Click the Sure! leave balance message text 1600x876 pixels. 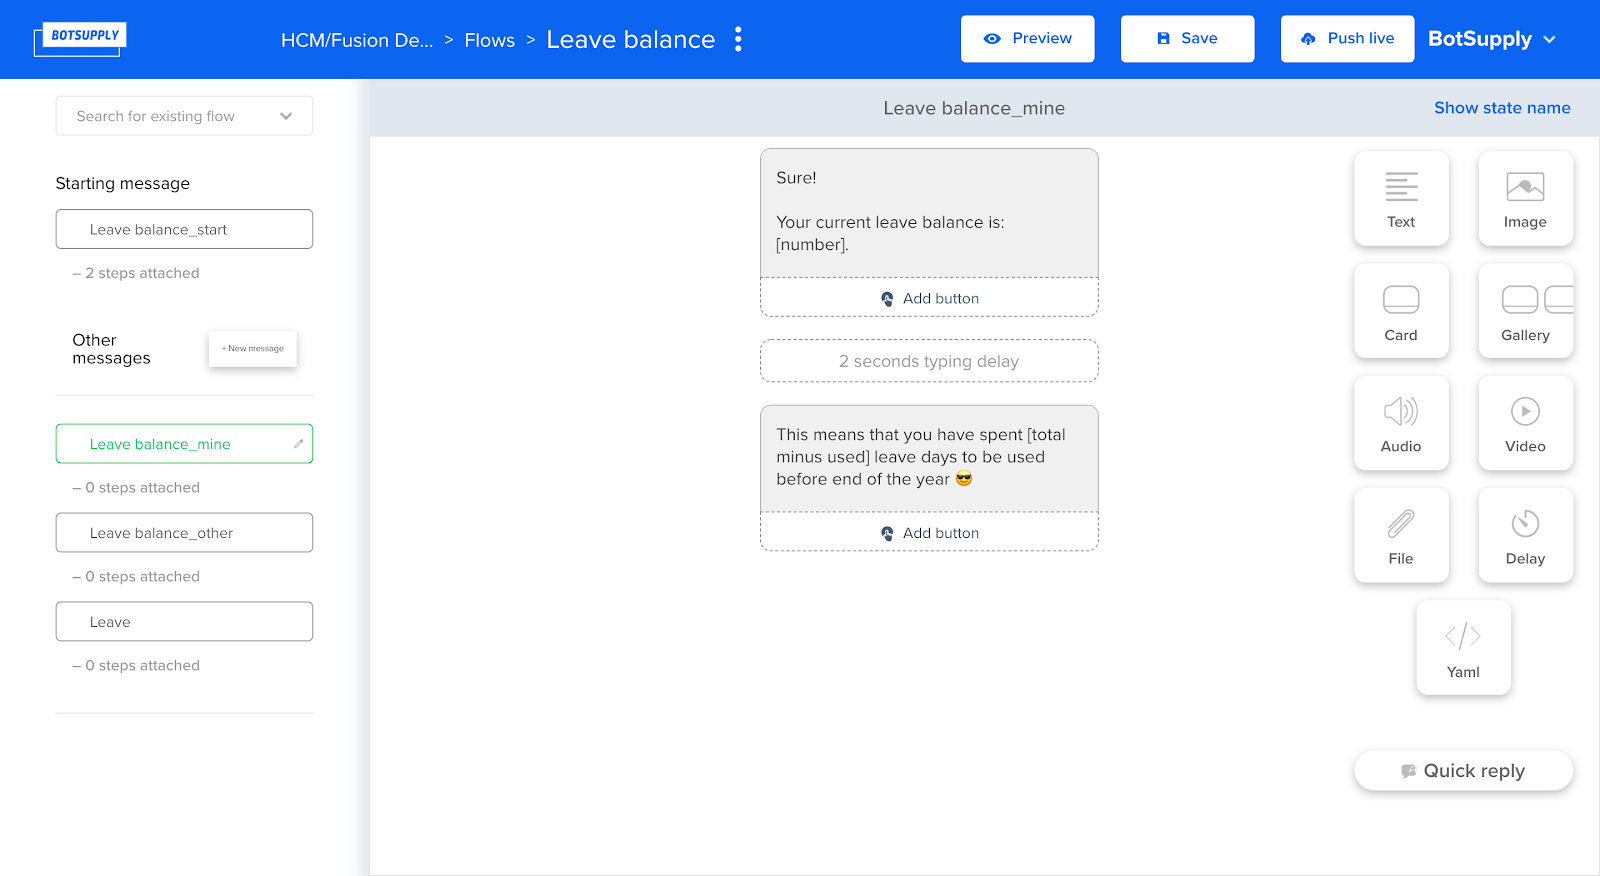[929, 213]
